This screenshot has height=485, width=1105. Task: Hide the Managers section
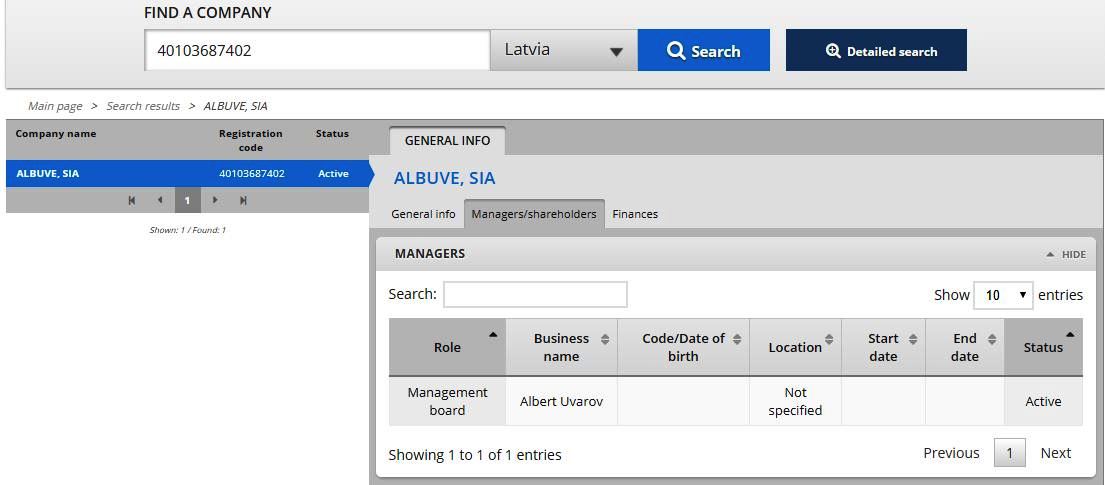point(1066,254)
